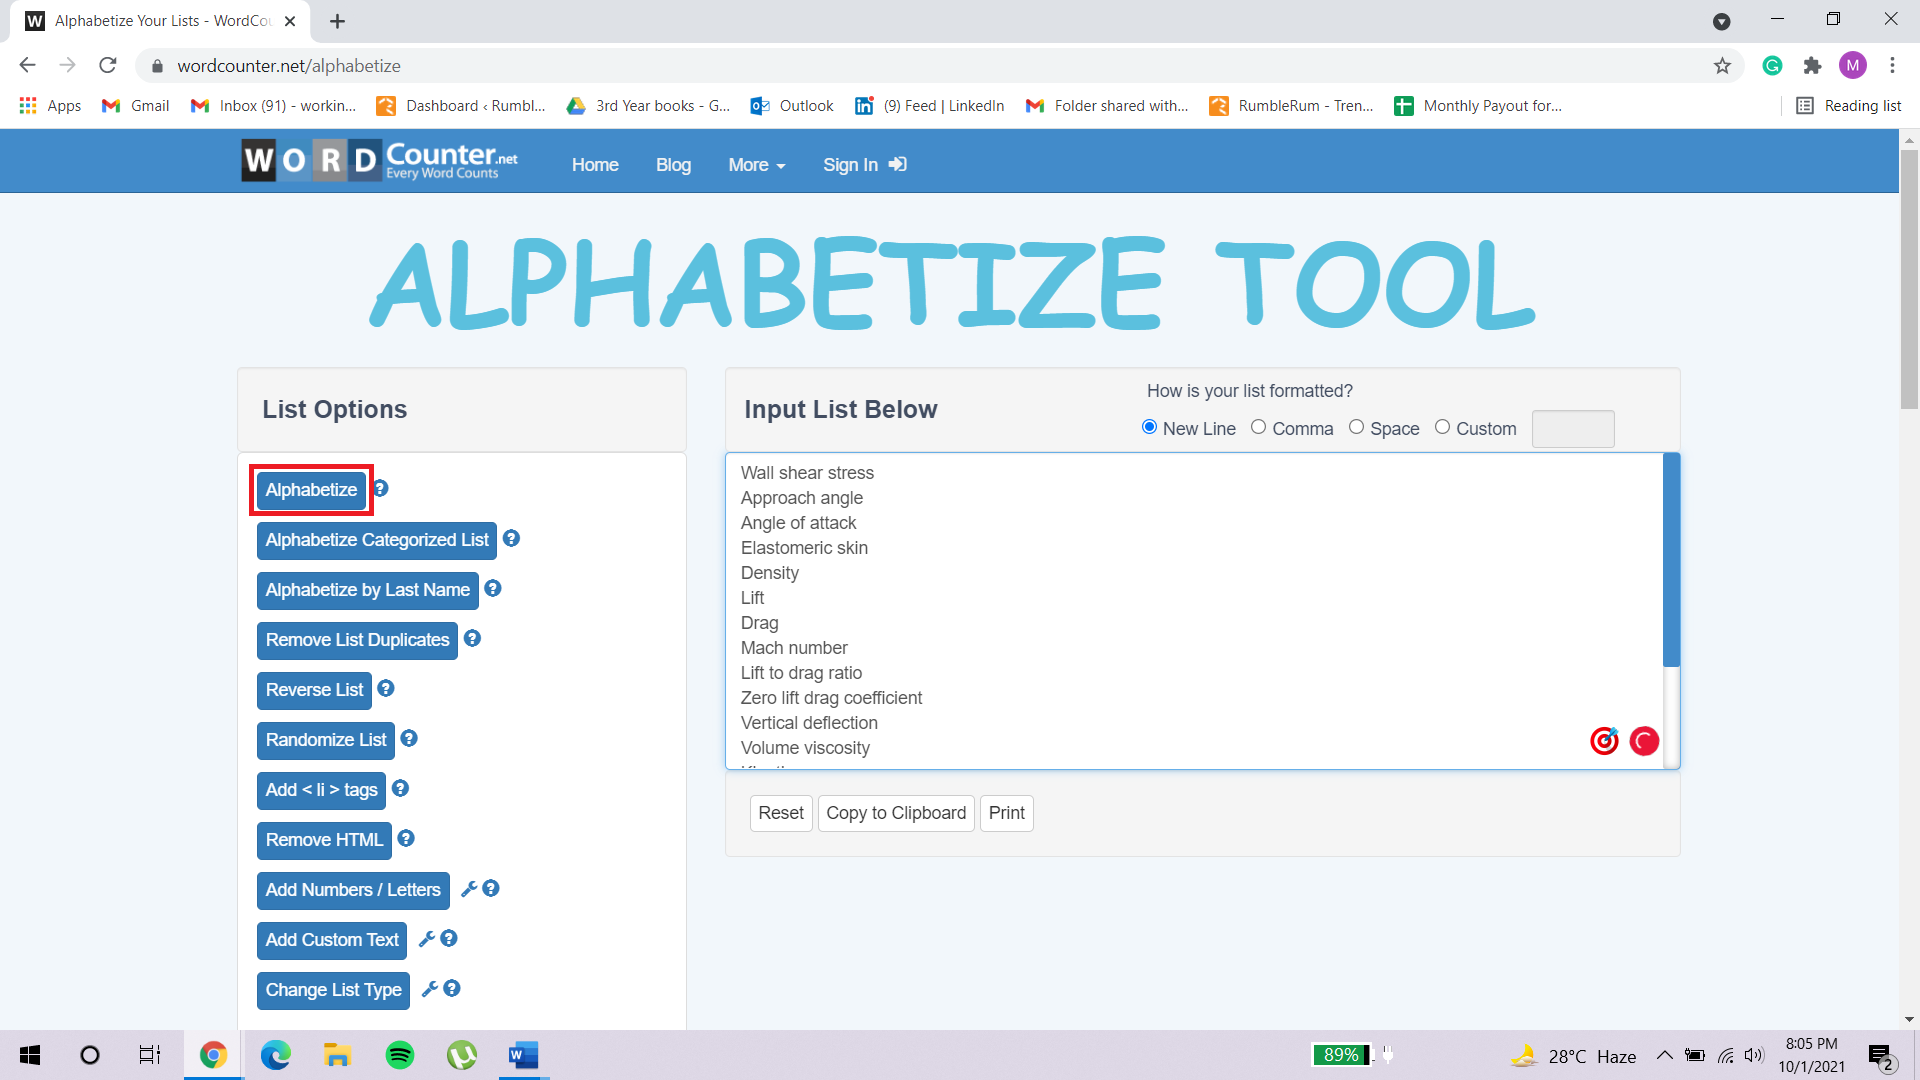The image size is (1920, 1080).
Task: Click help icon next to Alphabetize by Last Name
Action: click(493, 588)
